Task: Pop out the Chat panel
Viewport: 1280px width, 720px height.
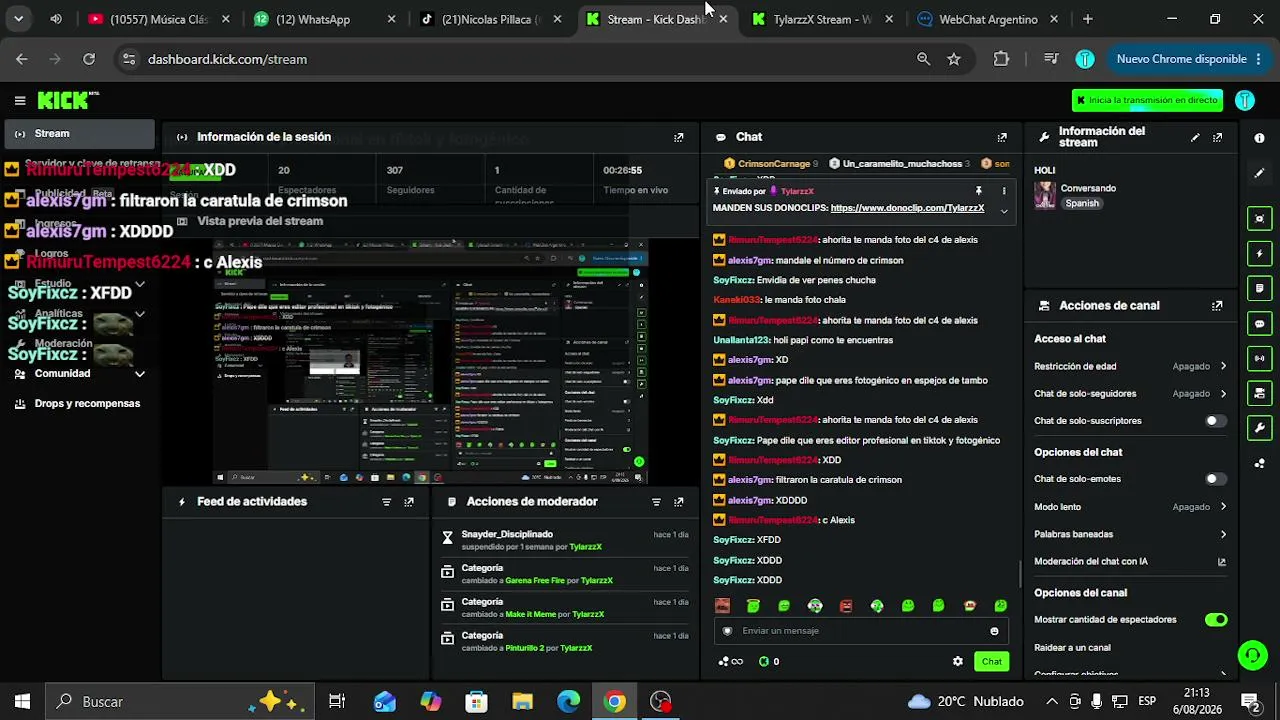Action: click(1002, 137)
